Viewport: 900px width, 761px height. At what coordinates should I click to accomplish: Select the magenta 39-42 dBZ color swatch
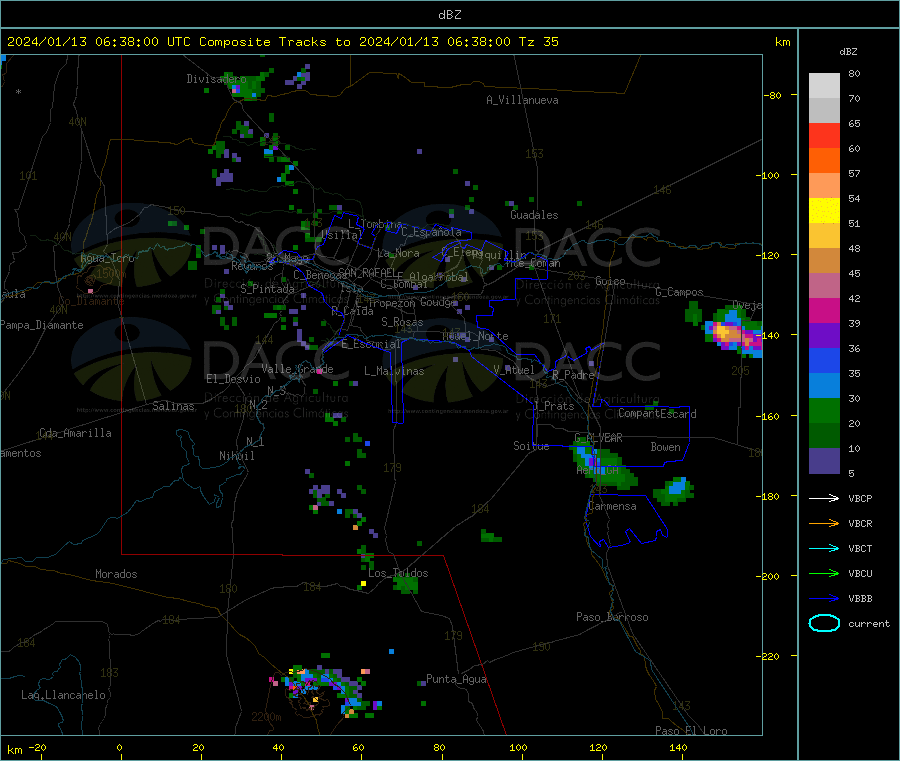point(824,310)
